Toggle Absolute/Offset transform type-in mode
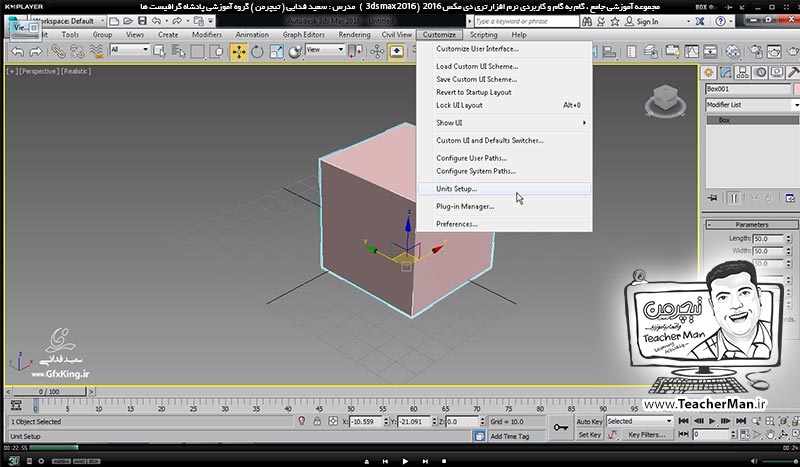The image size is (800, 467). [x=333, y=422]
